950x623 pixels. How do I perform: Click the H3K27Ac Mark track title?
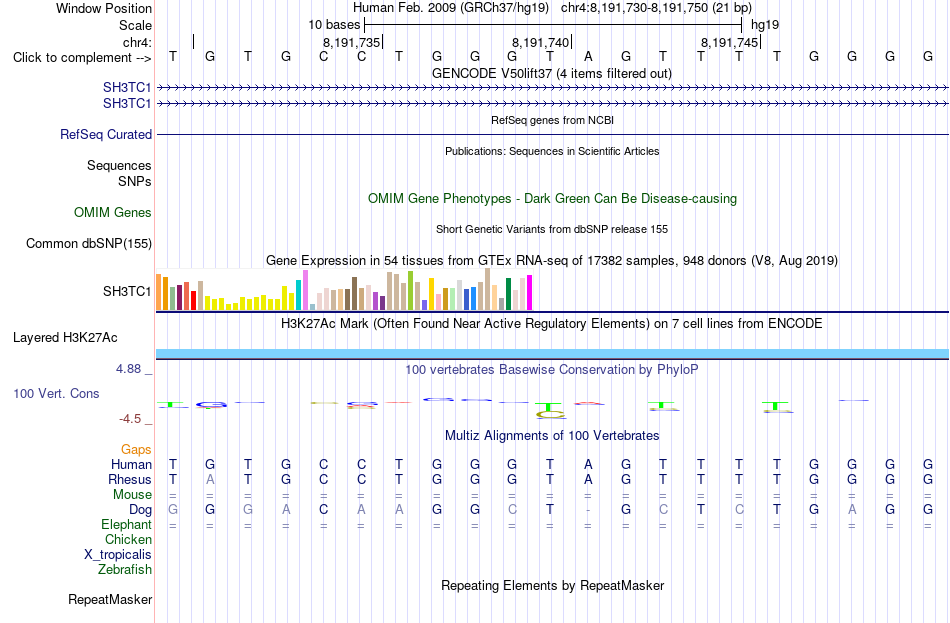pos(552,324)
